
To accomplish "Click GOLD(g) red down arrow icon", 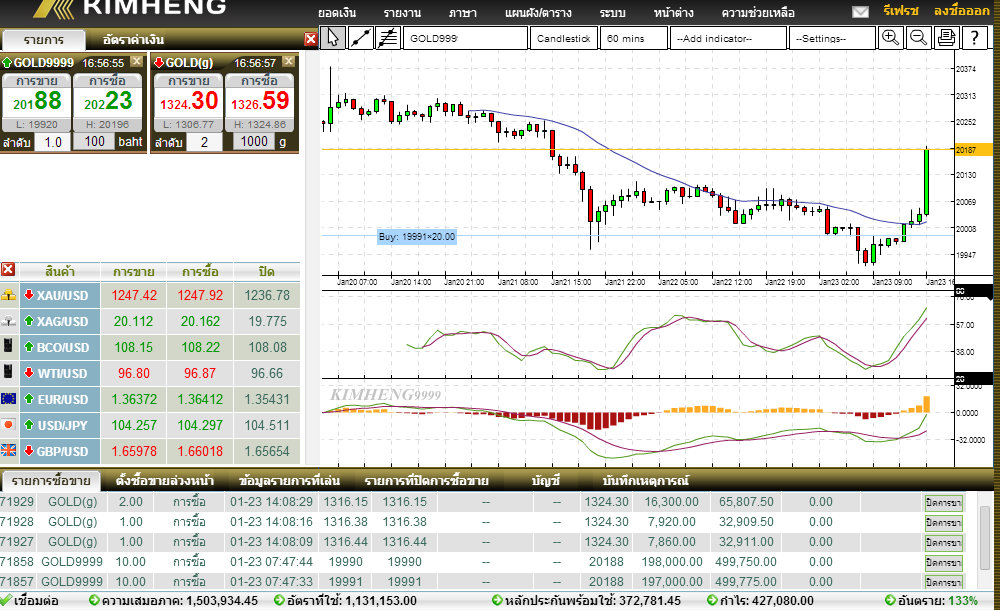I will coord(159,63).
